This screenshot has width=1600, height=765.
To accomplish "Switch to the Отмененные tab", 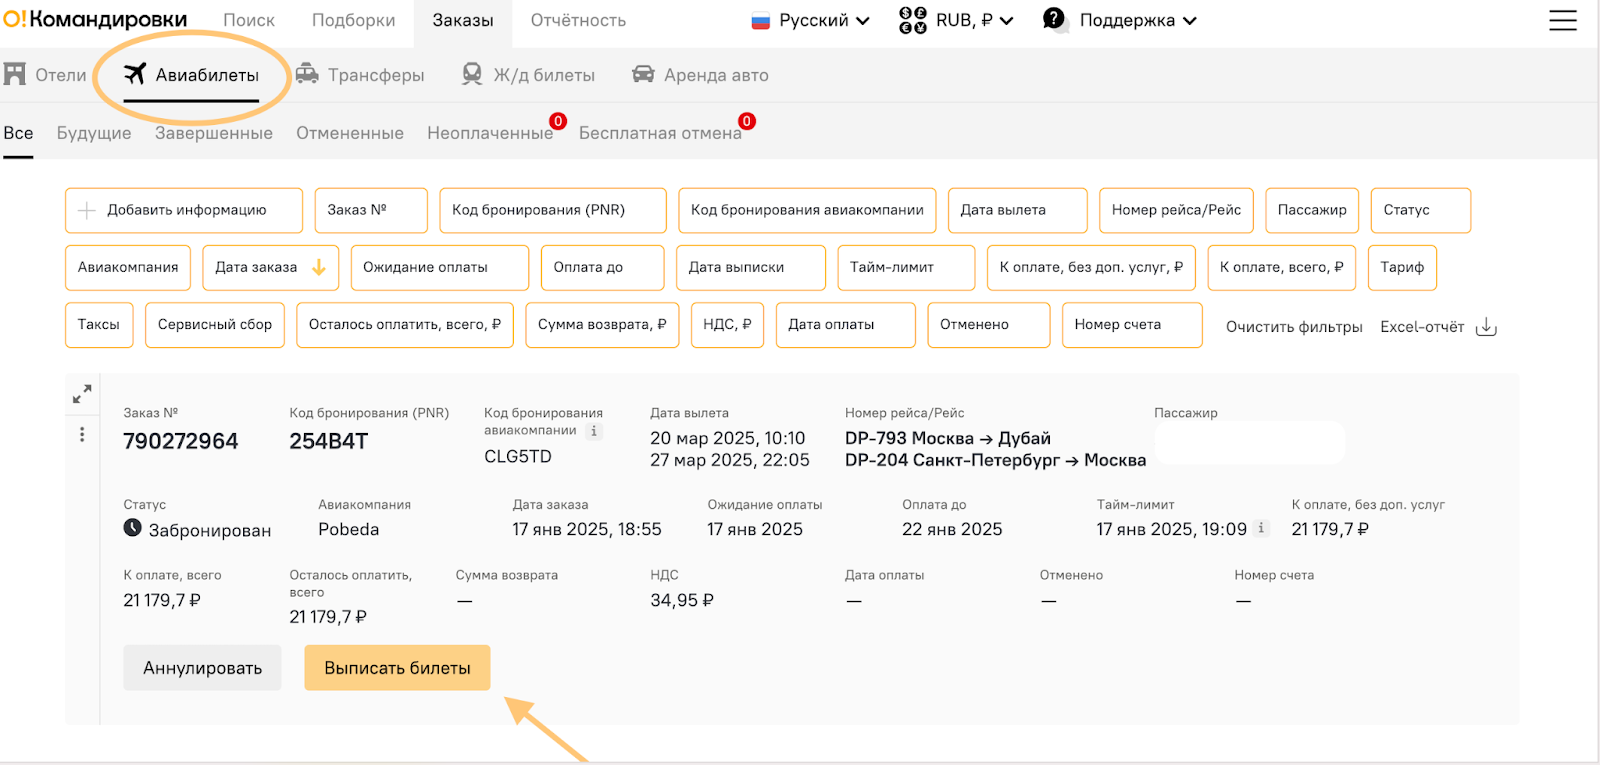I will [x=350, y=133].
